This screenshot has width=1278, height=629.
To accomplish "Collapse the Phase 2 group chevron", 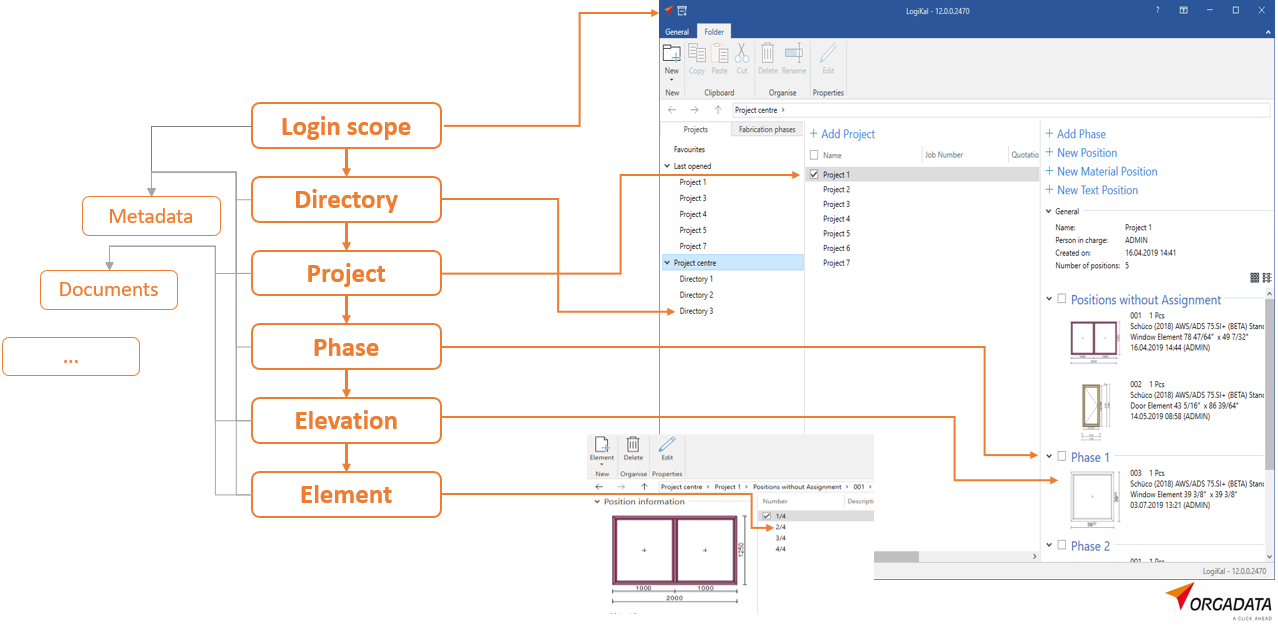I will (1049, 545).
